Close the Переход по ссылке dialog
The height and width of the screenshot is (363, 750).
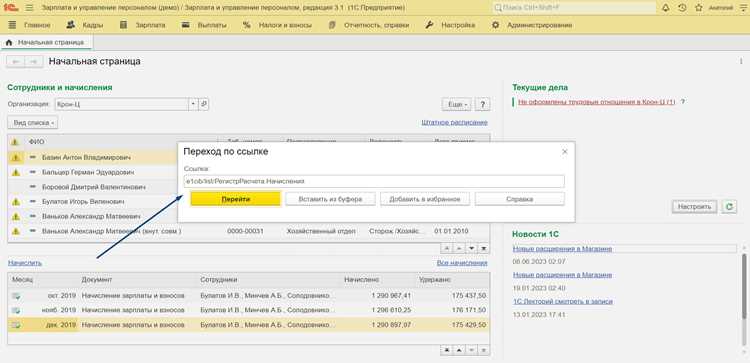click(564, 151)
